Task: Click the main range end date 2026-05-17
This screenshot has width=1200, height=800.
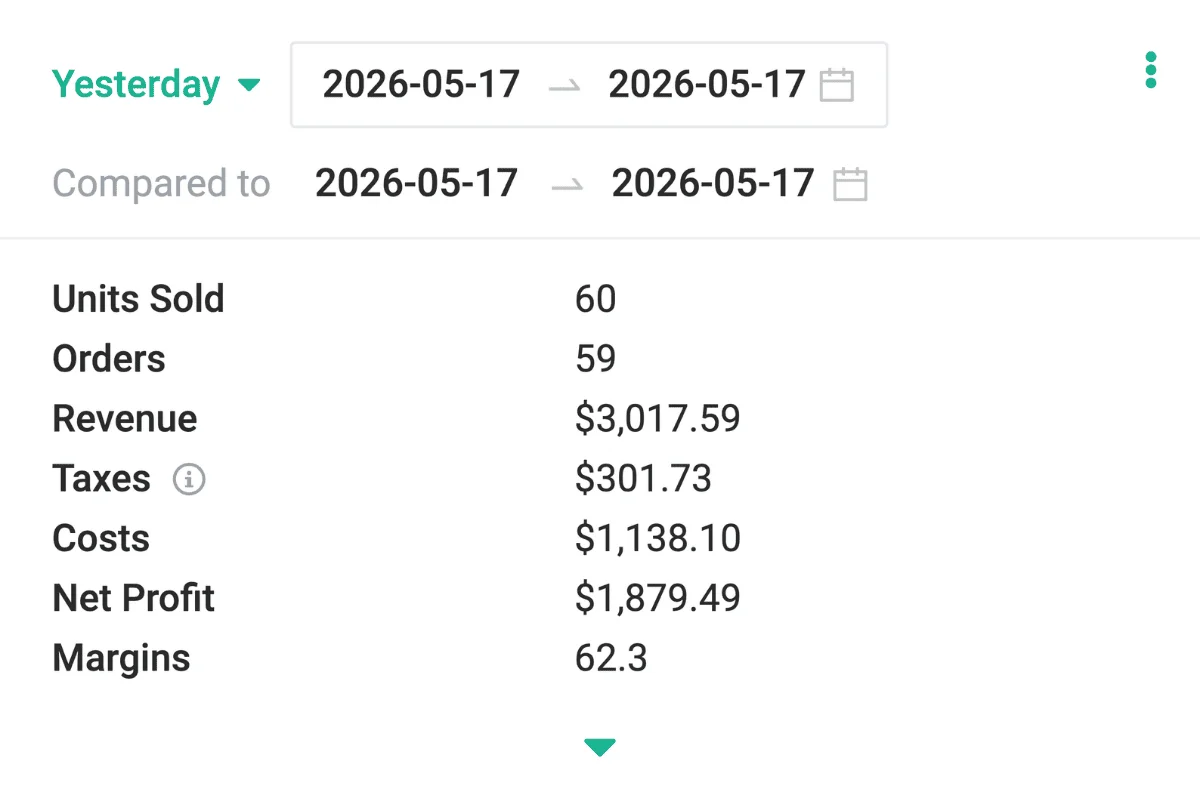Action: coord(707,84)
